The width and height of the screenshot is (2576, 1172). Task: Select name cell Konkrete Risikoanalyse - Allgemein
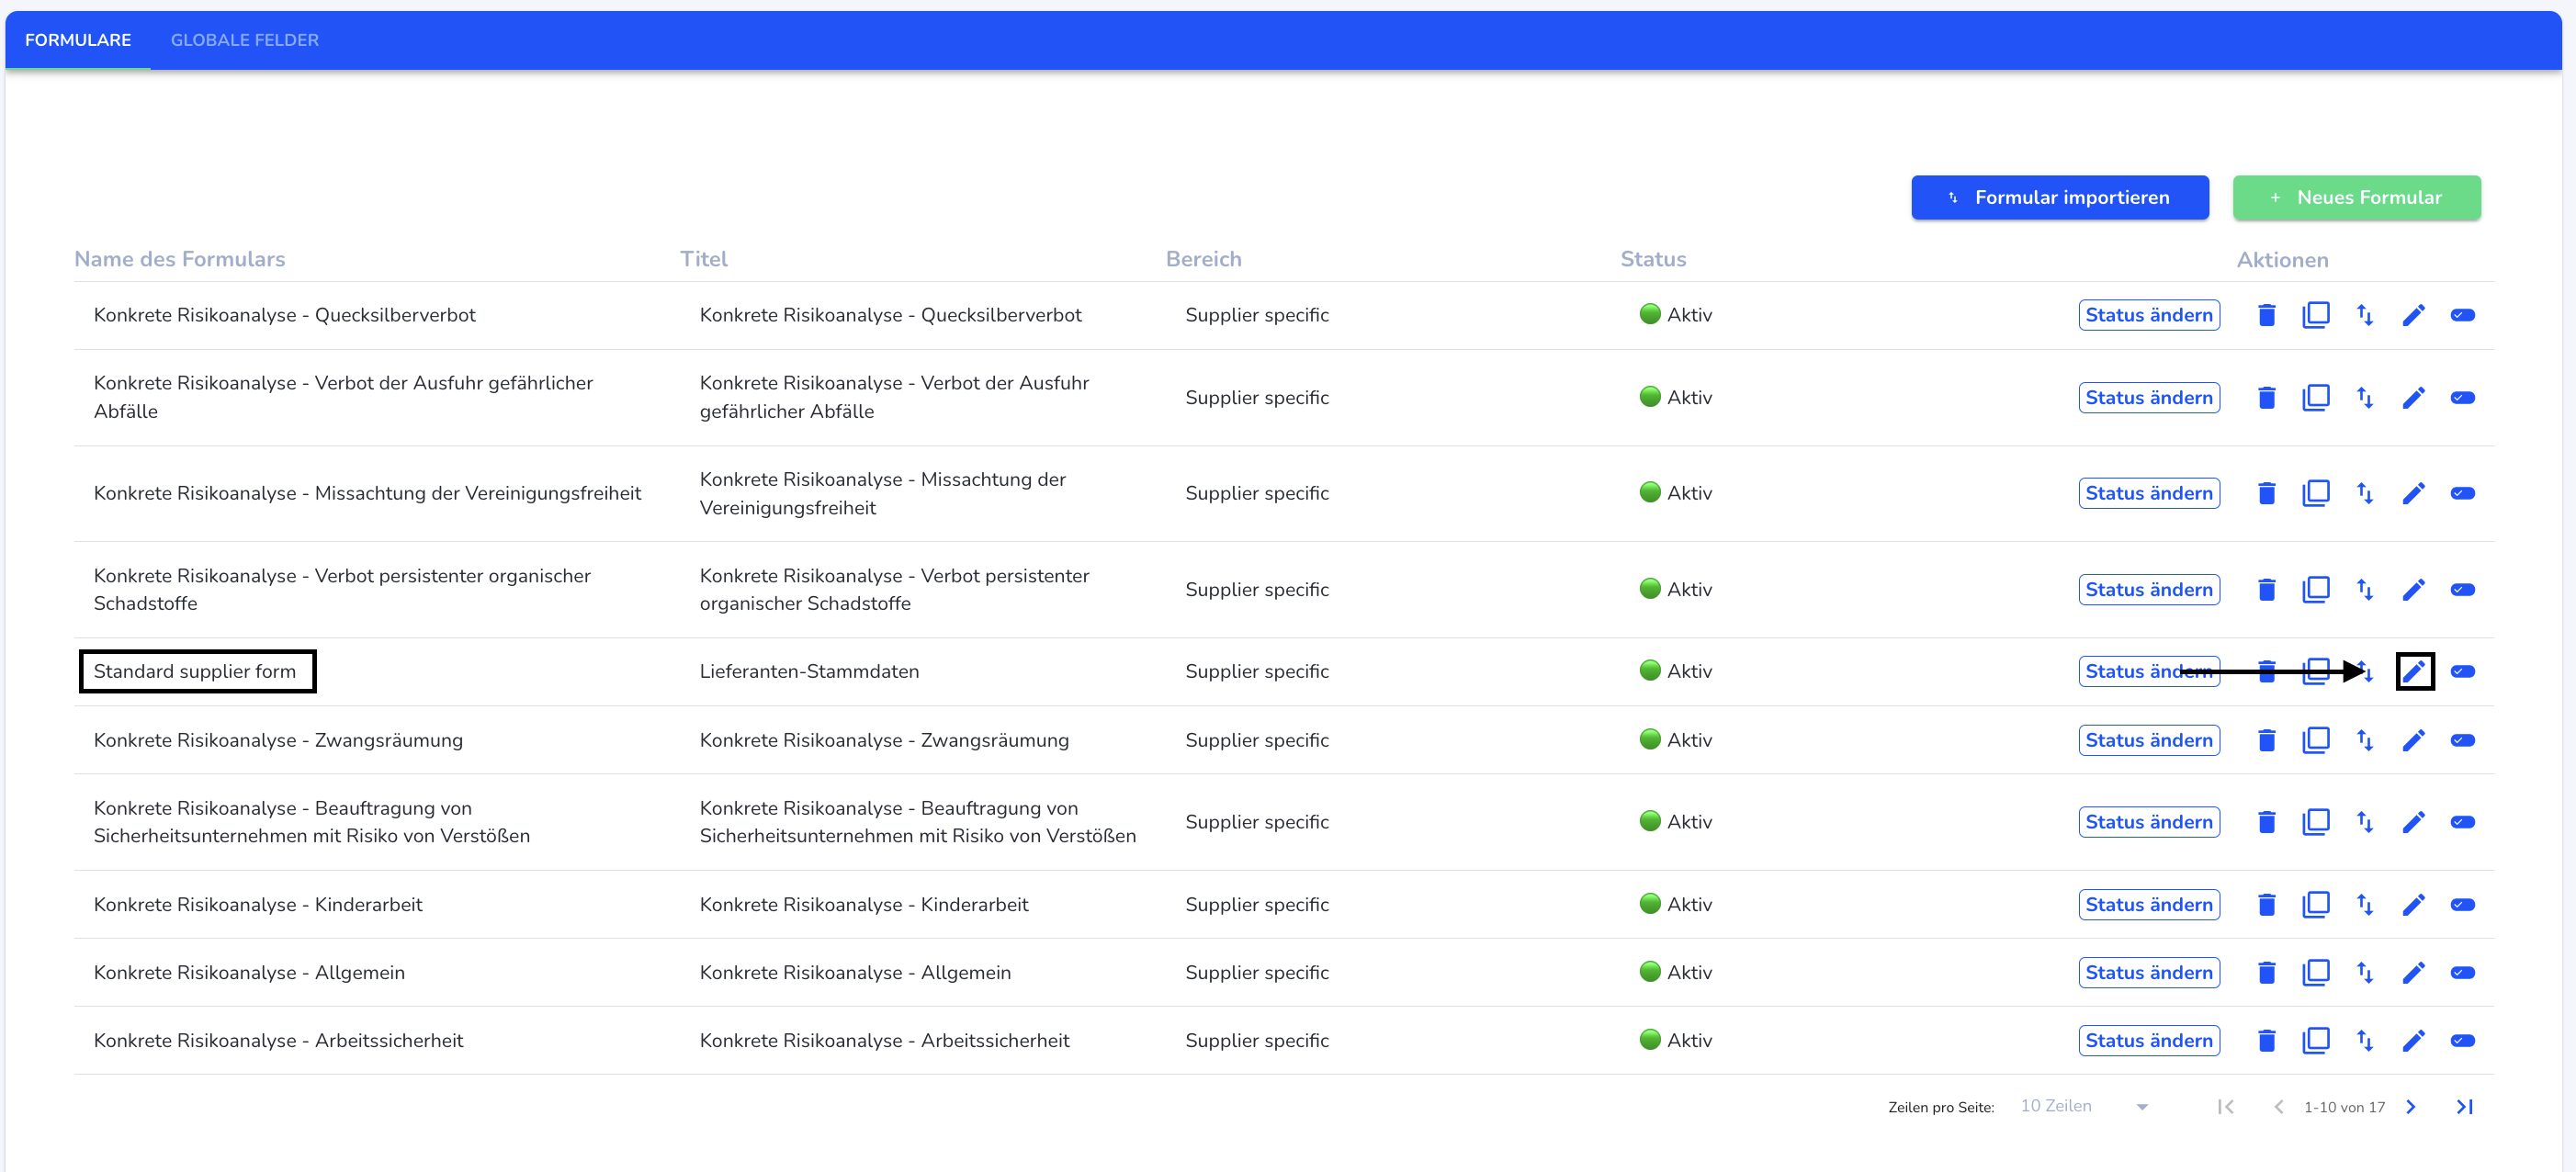tap(249, 972)
